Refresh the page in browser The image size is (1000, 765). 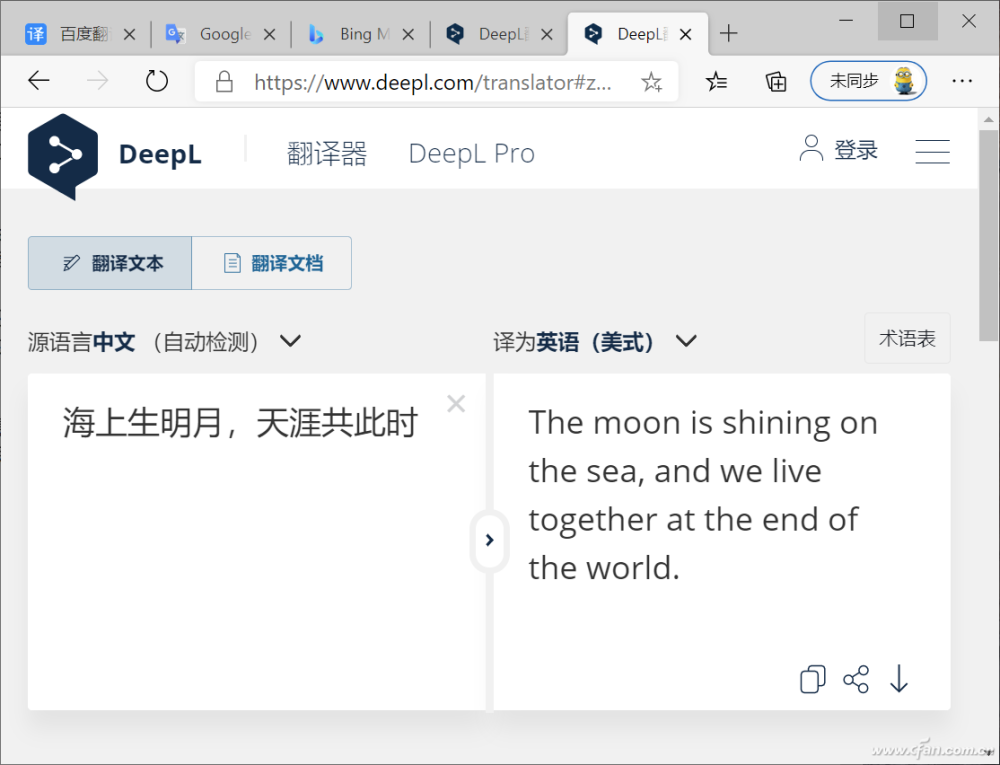pyautogui.click(x=157, y=81)
